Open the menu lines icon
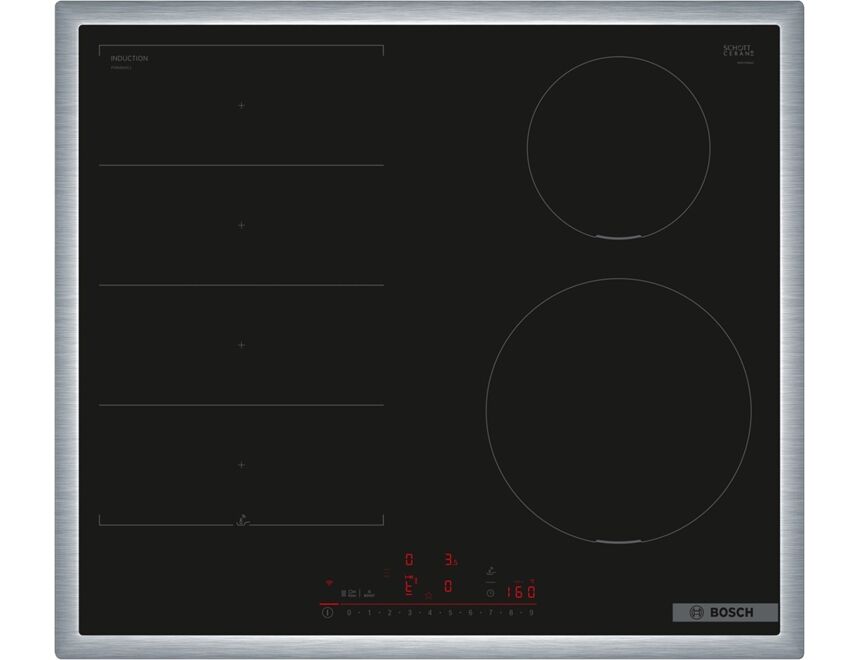This screenshot has width=860, height=660. click(x=387, y=571)
